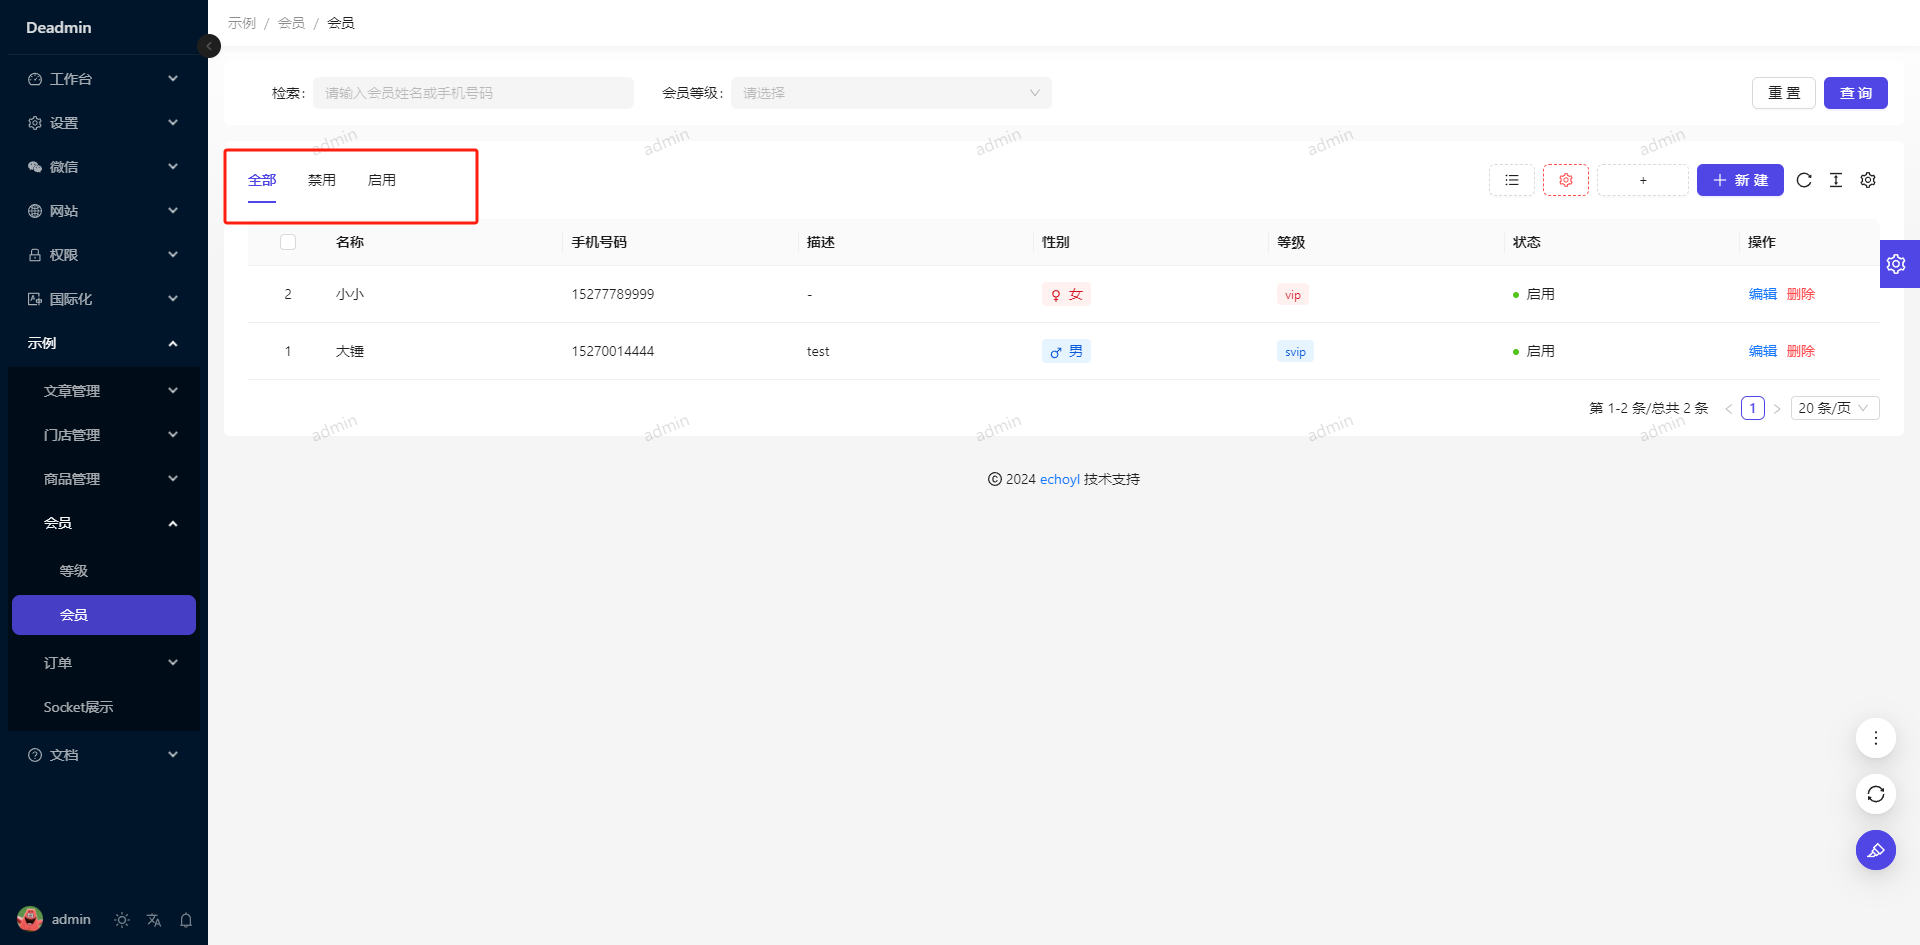This screenshot has width=1920, height=945.
Task: Click the language translate icon
Action: tap(154, 920)
